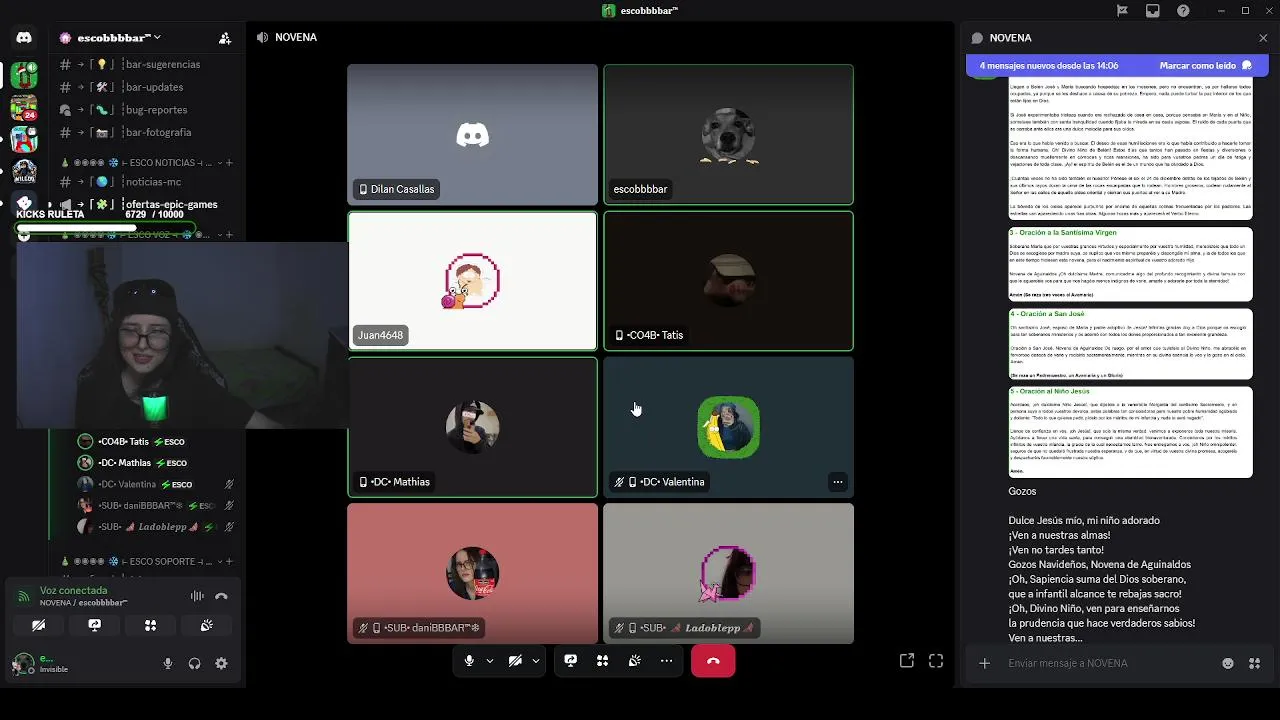
Task: Toggle camera in call control bar
Action: (x=515, y=661)
